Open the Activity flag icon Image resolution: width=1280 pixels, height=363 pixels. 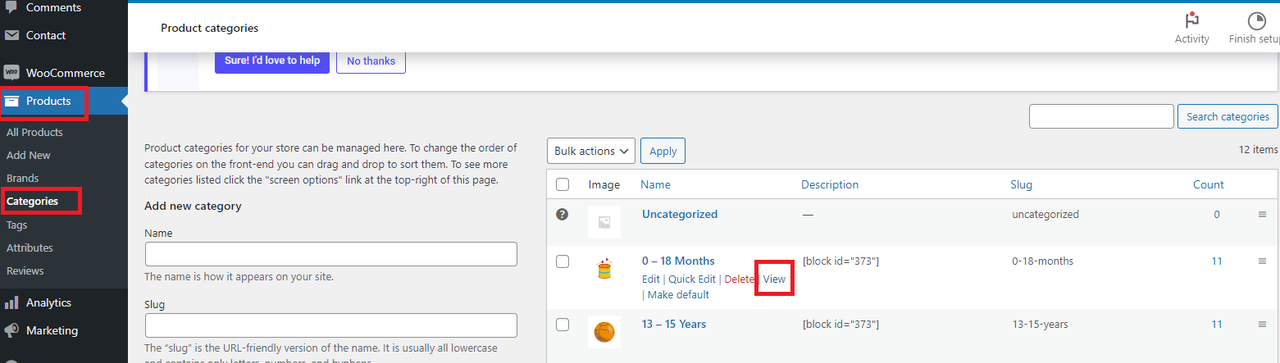click(1191, 21)
